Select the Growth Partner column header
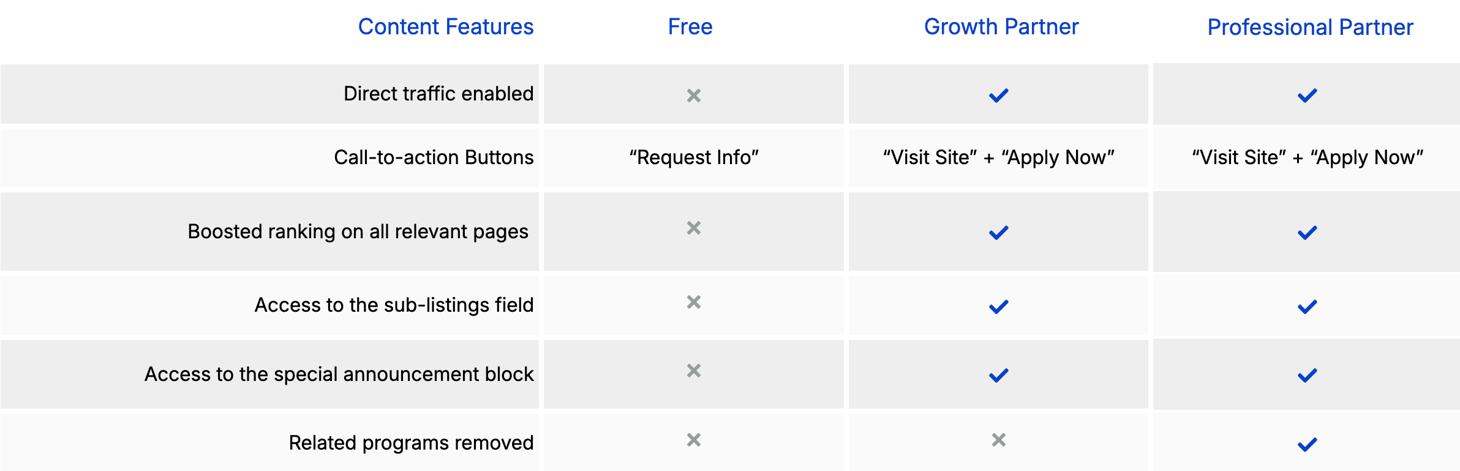The image size is (1460, 471). click(1001, 27)
